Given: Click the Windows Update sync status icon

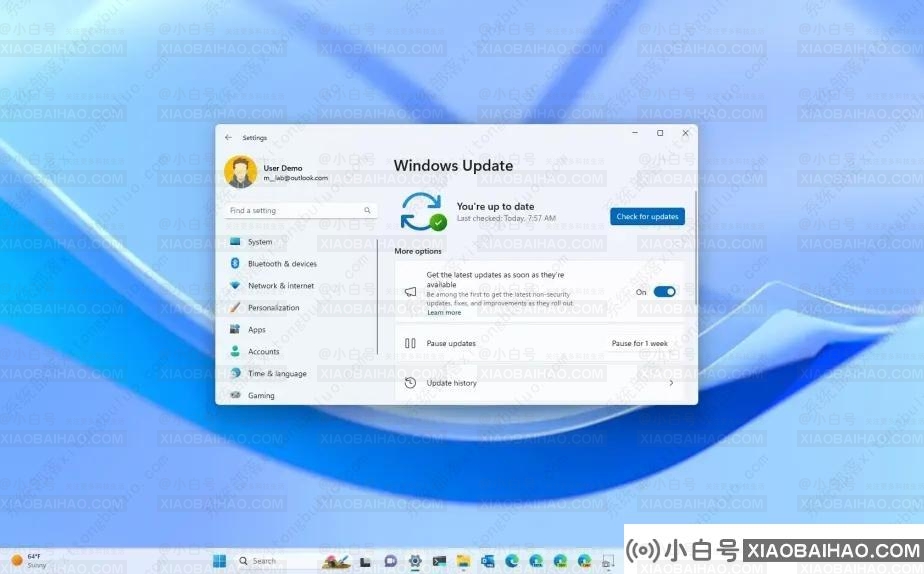Looking at the screenshot, I should (x=423, y=212).
